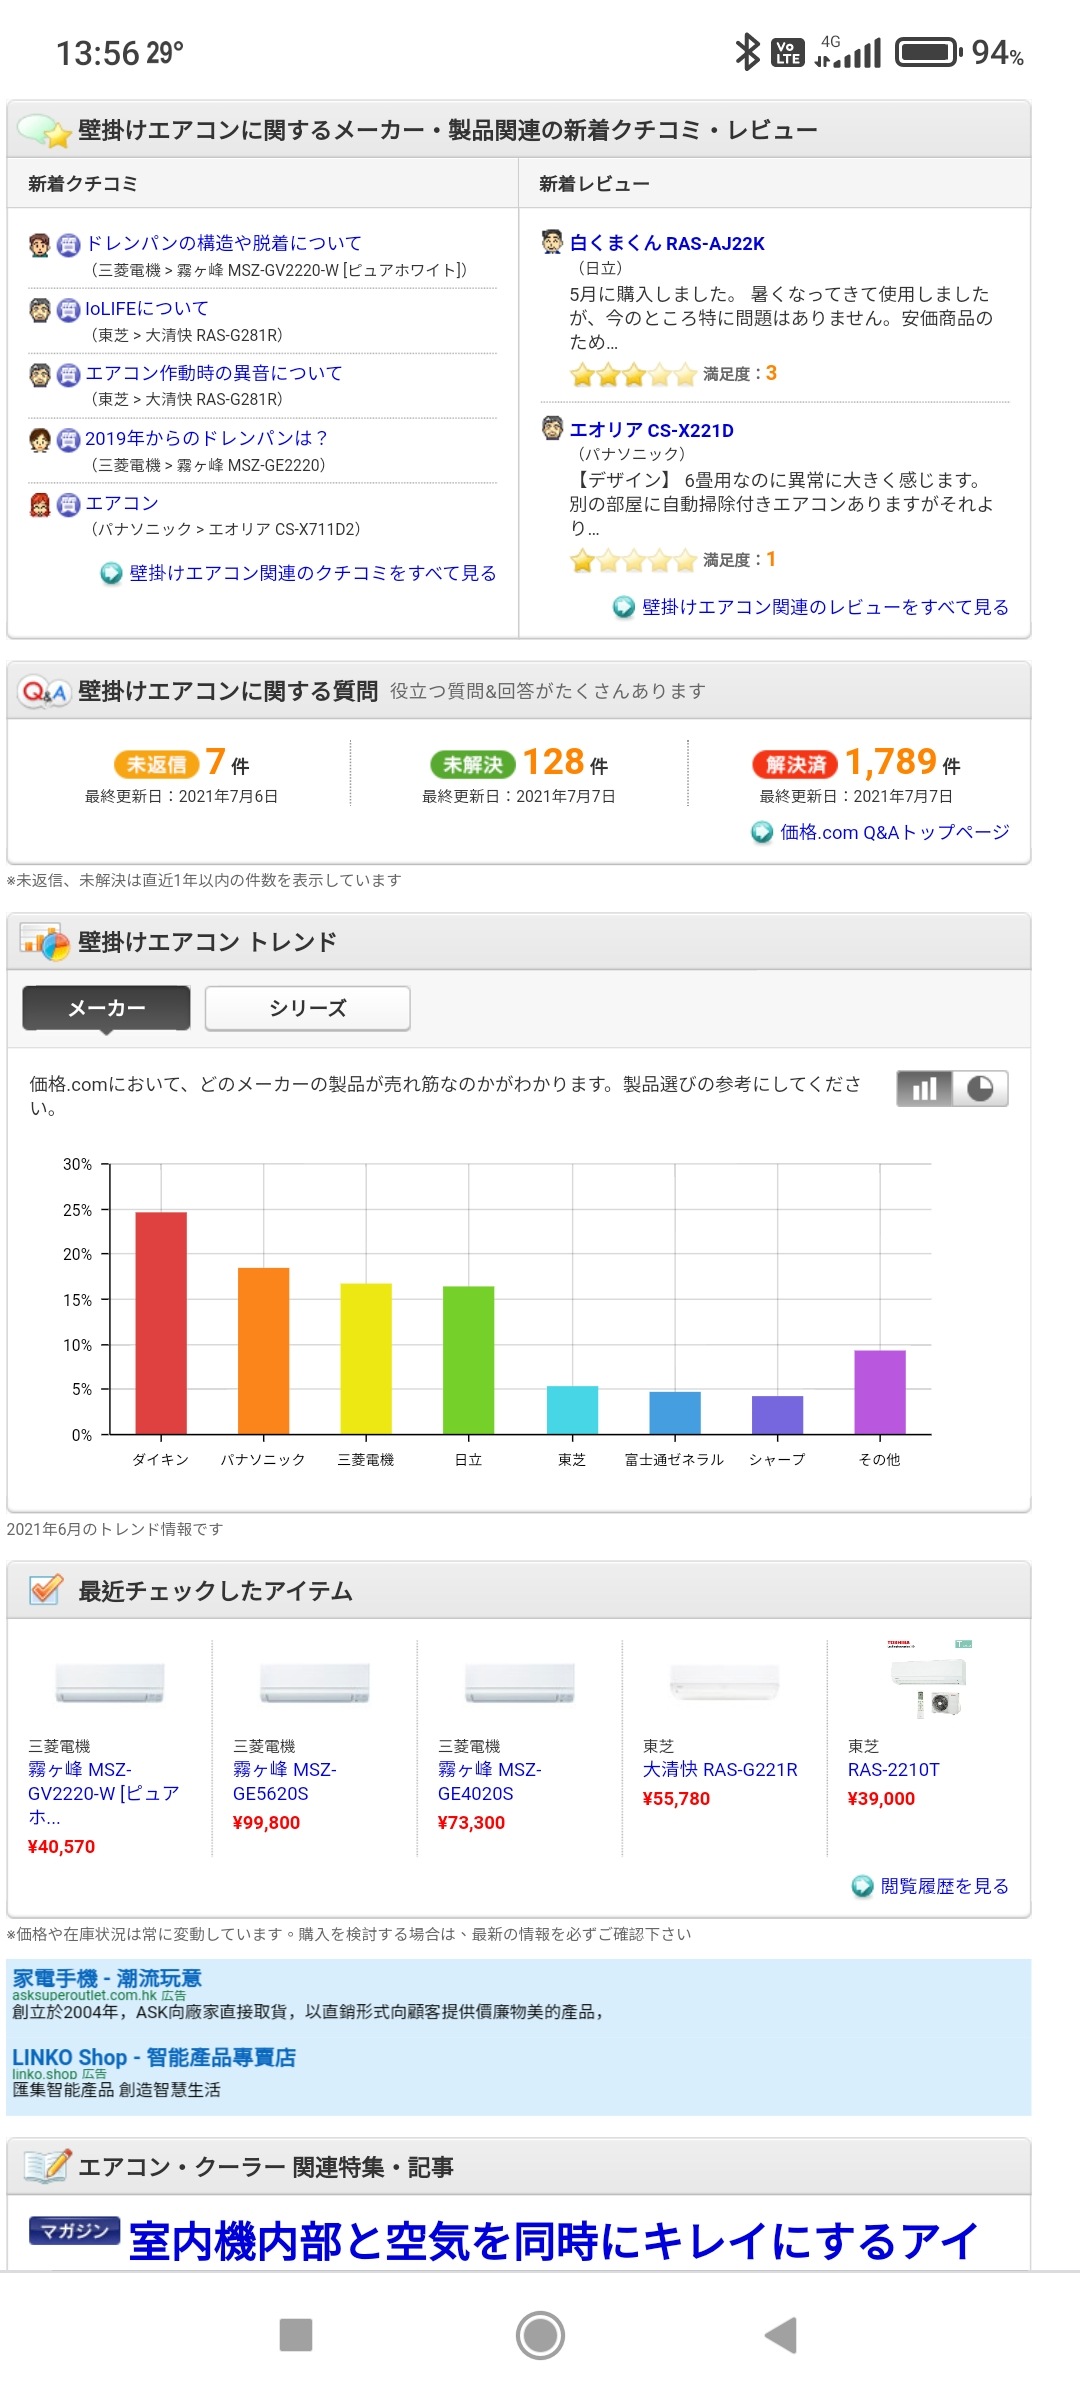Open 大清快 RAS-G221R product thumbnail
The width and height of the screenshot is (1080, 2400).
tap(725, 1682)
